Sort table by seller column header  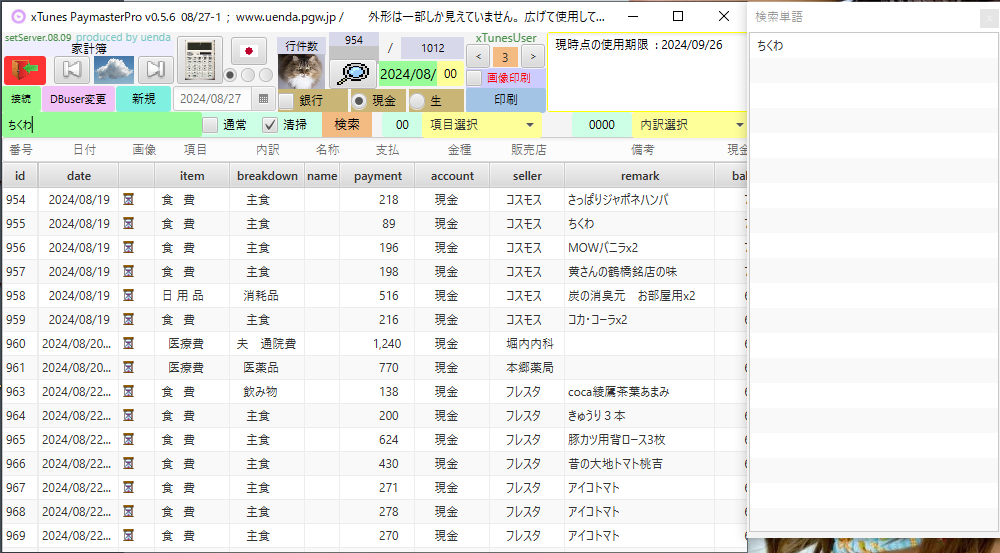526,175
